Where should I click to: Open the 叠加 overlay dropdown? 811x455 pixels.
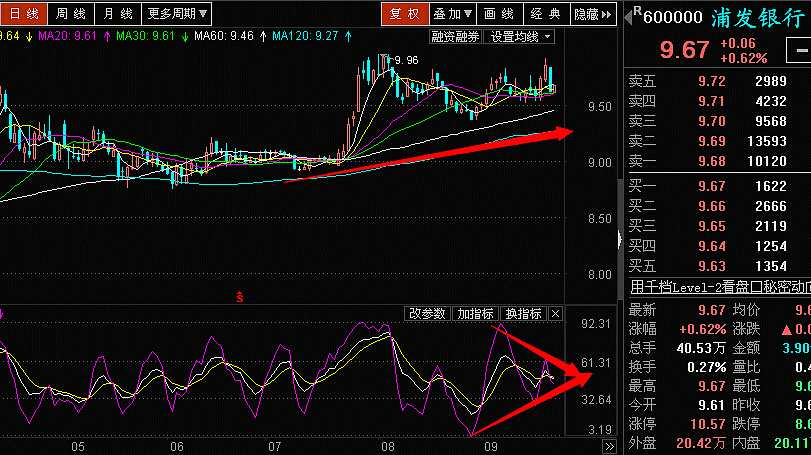click(453, 13)
